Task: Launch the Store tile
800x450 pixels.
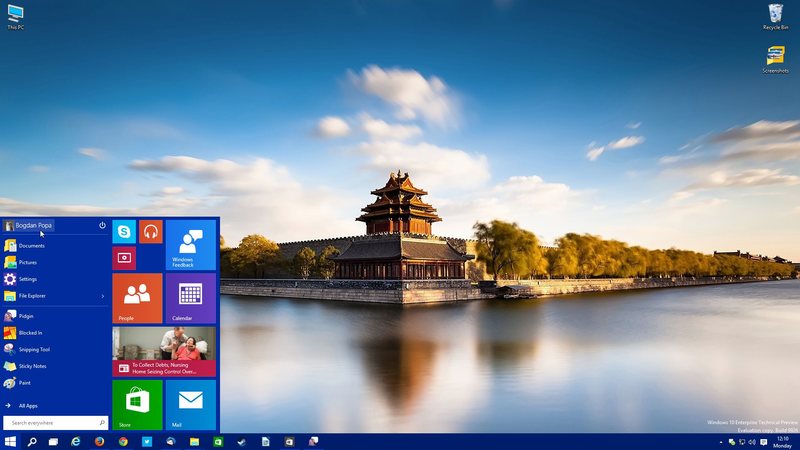Action: tap(137, 404)
